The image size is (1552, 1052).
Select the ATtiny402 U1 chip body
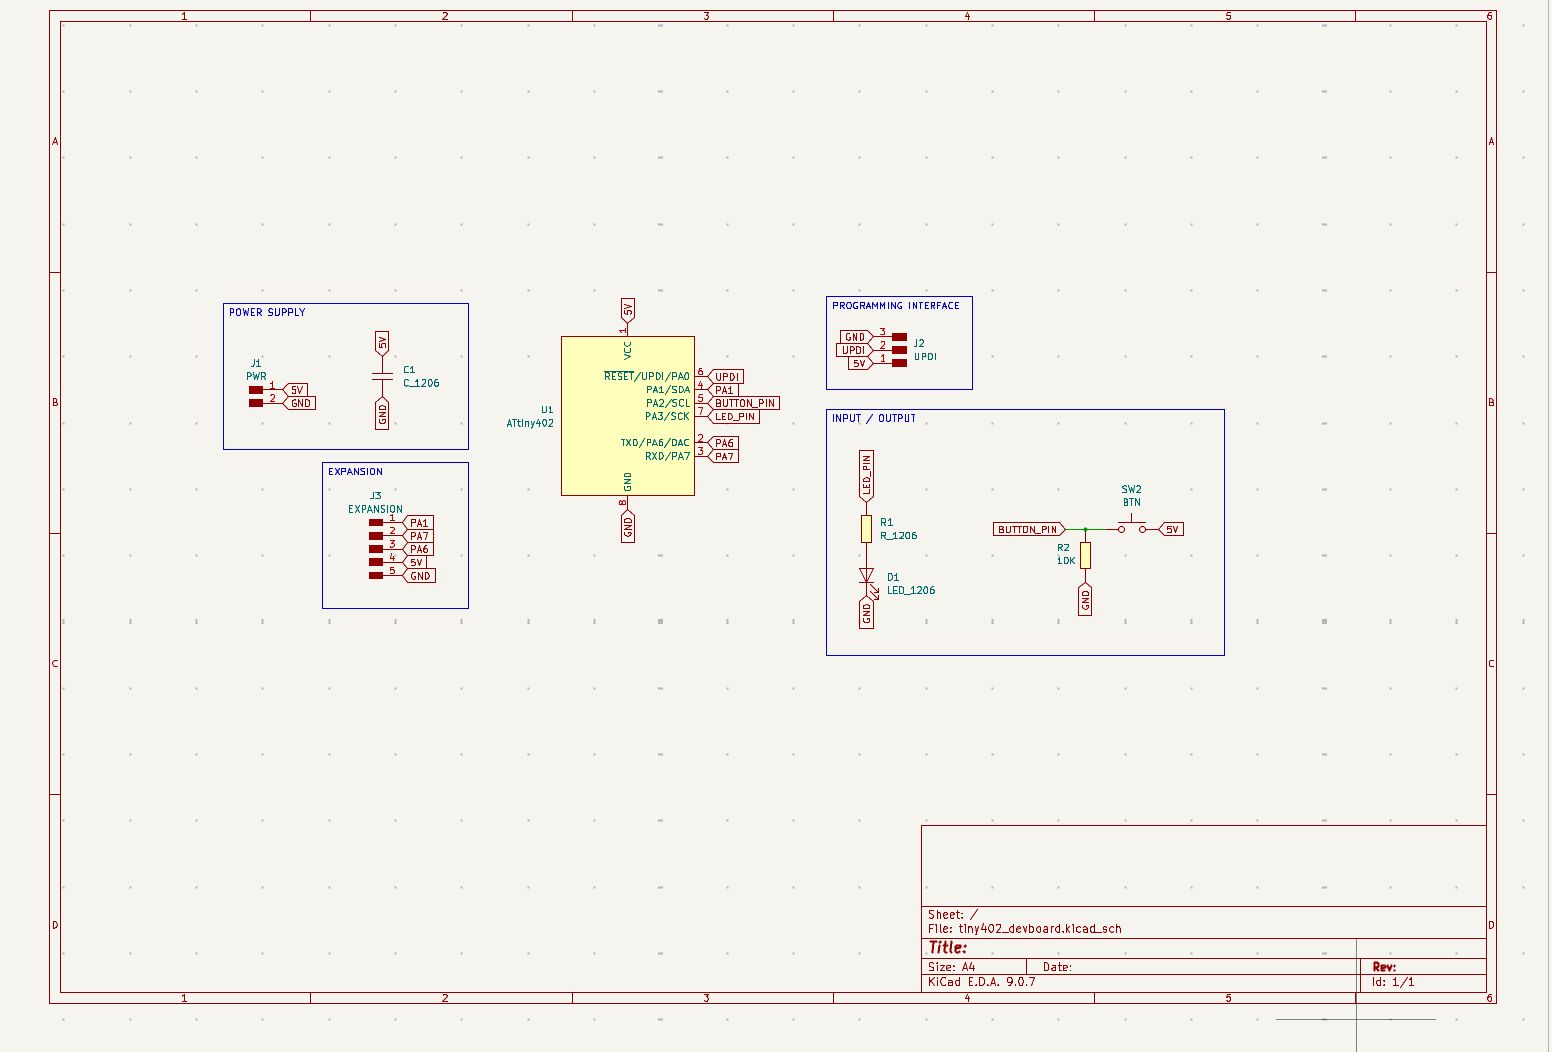click(x=628, y=416)
